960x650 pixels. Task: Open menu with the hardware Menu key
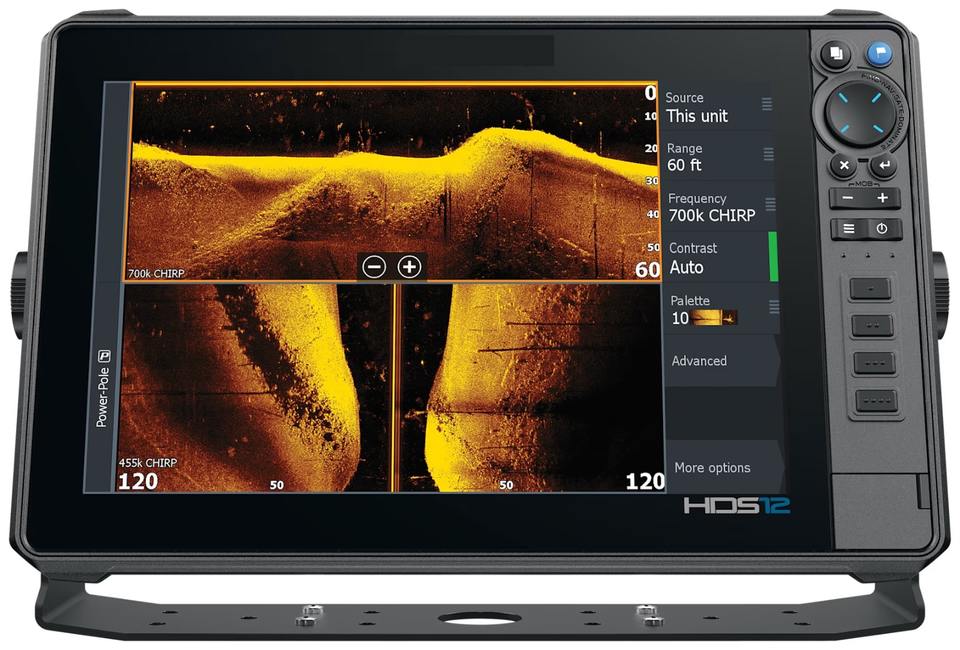tap(849, 228)
